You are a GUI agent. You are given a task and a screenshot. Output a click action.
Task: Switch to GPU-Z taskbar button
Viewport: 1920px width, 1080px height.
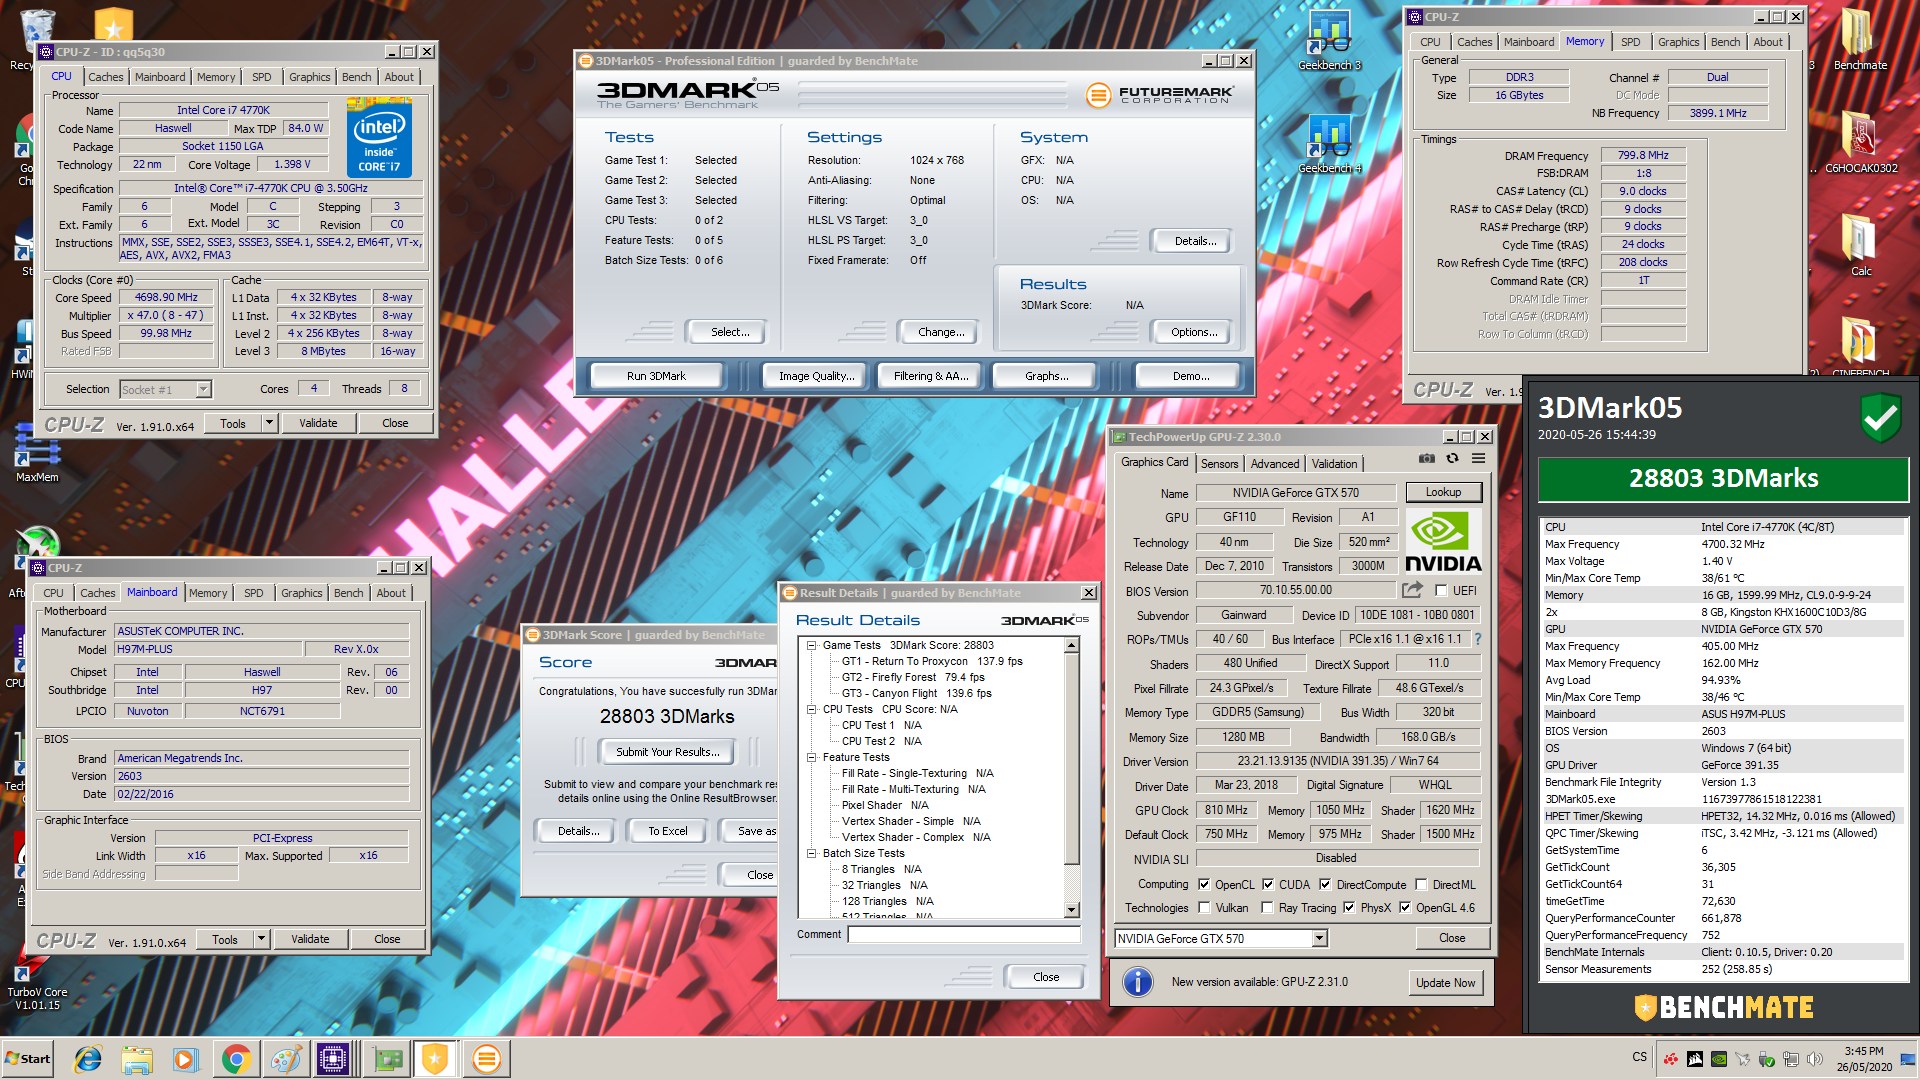click(386, 1059)
